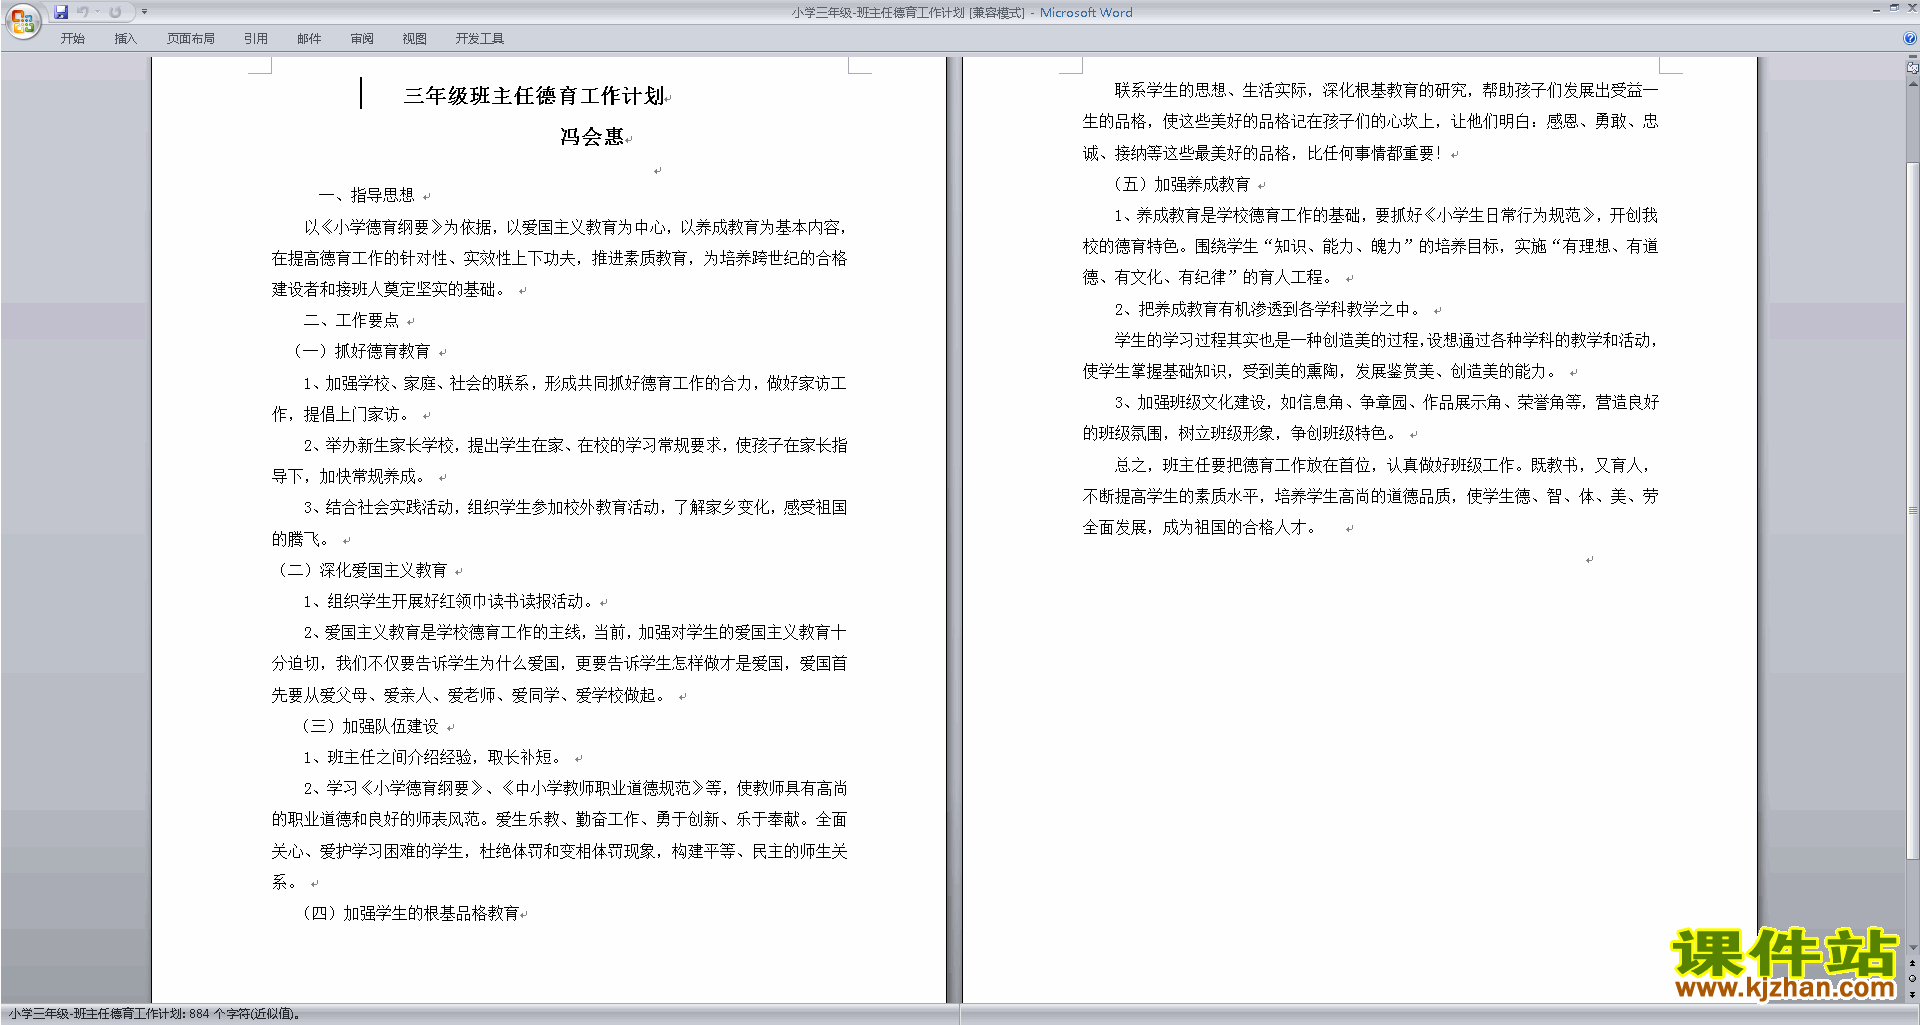
Task: Save the document with the floppy icon
Action: pos(61,12)
